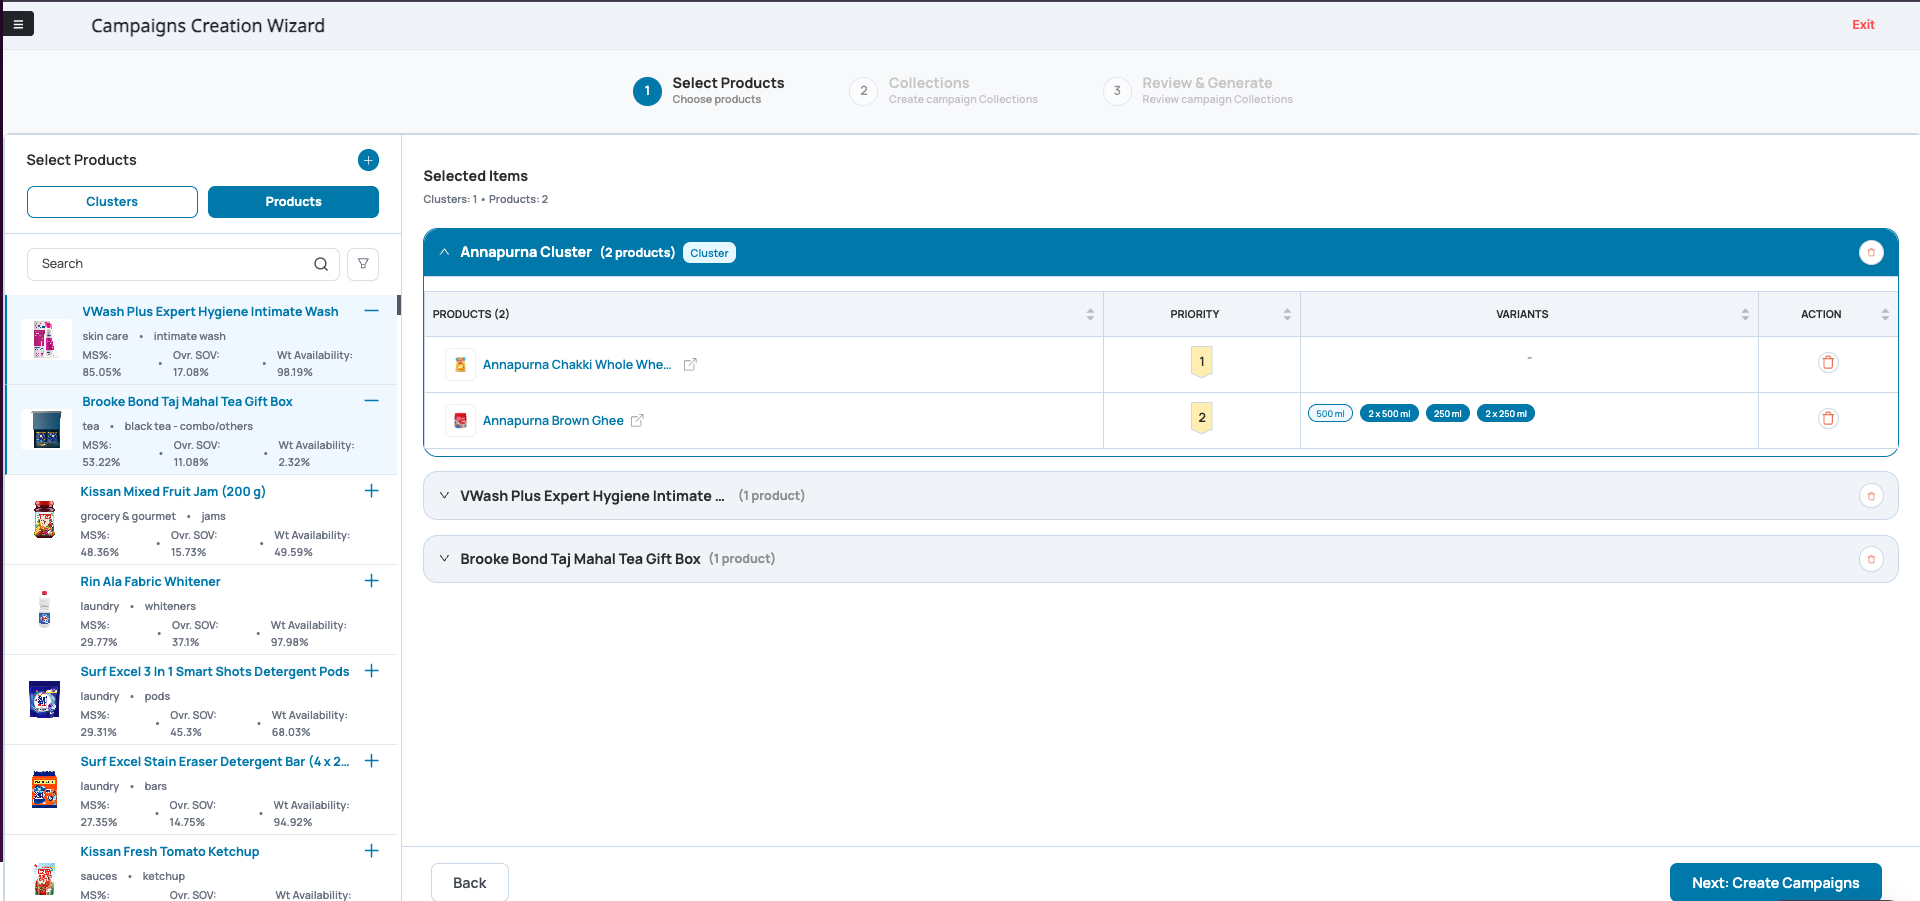Delete Annapurna Brown Ghee row
1920x901 pixels.
click(1828, 419)
